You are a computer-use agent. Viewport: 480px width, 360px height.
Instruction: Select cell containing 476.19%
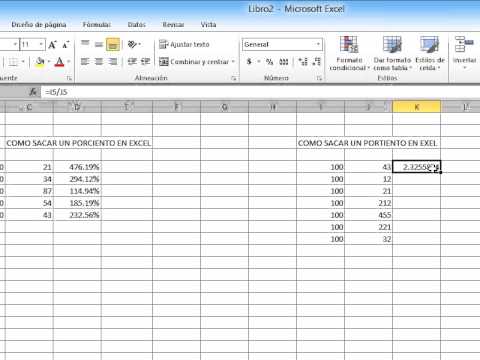77,167
